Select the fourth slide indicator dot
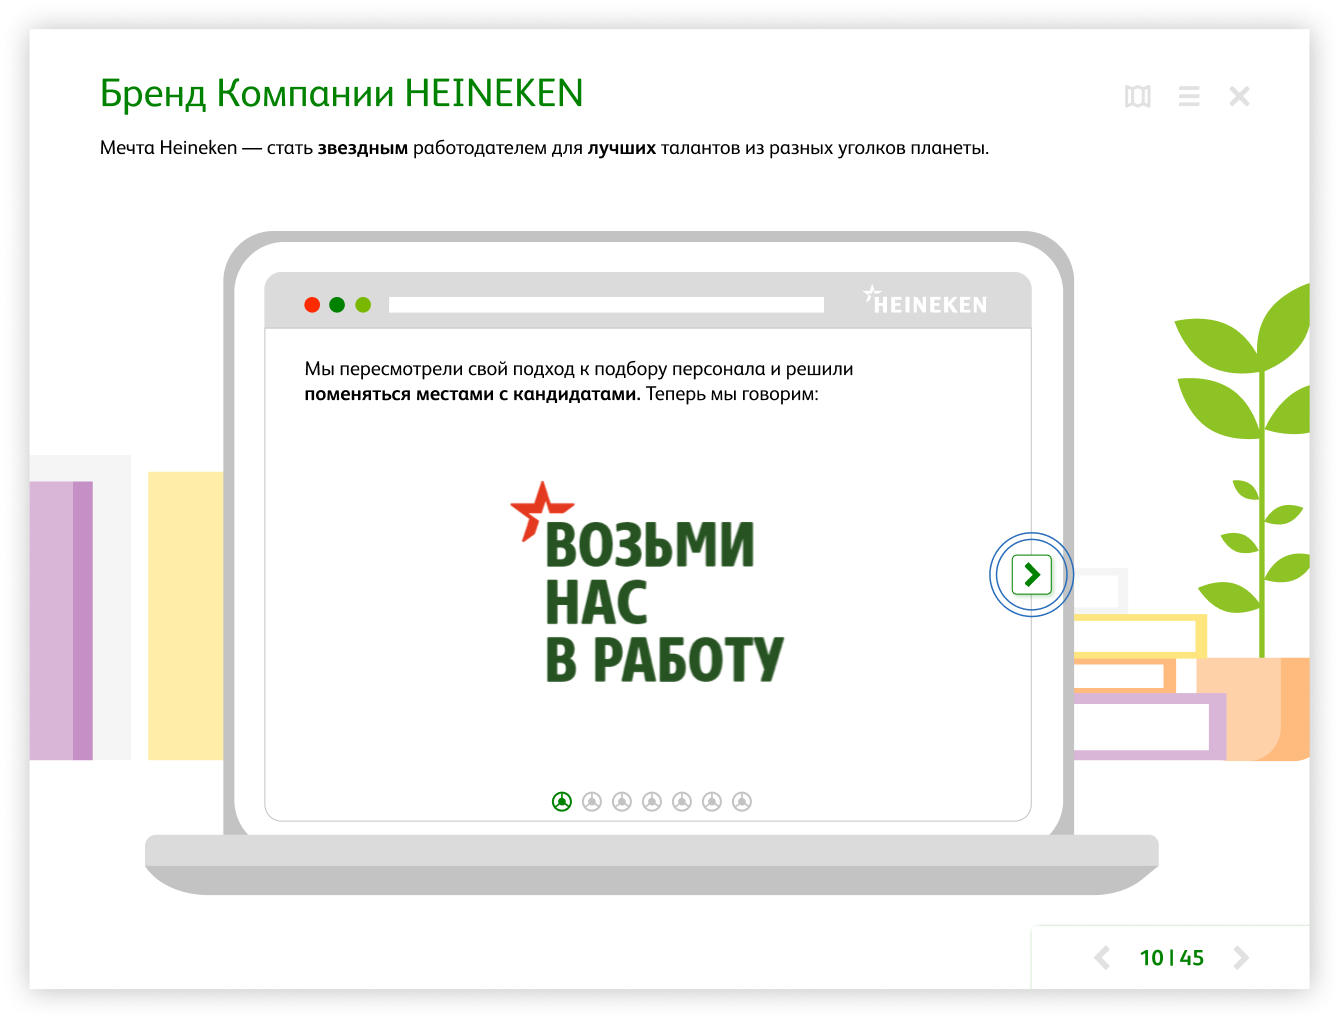Image resolution: width=1341 pixels, height=1021 pixels. (652, 801)
